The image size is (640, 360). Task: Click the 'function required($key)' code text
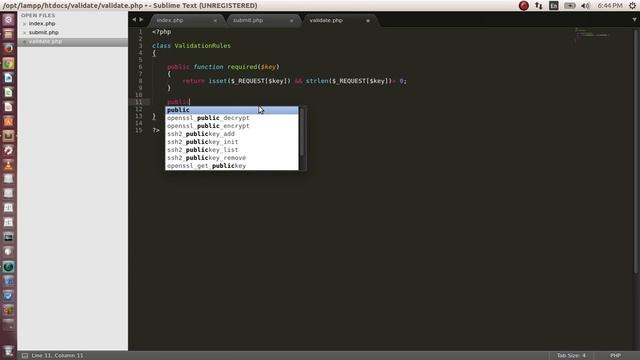pos(236,67)
